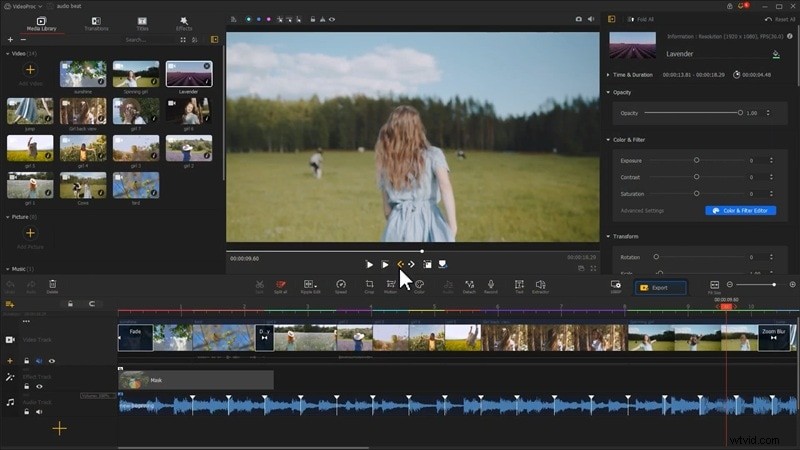Click the zoom in plus icon on timeline
Viewport: 800px width, 450px height.
click(792, 284)
